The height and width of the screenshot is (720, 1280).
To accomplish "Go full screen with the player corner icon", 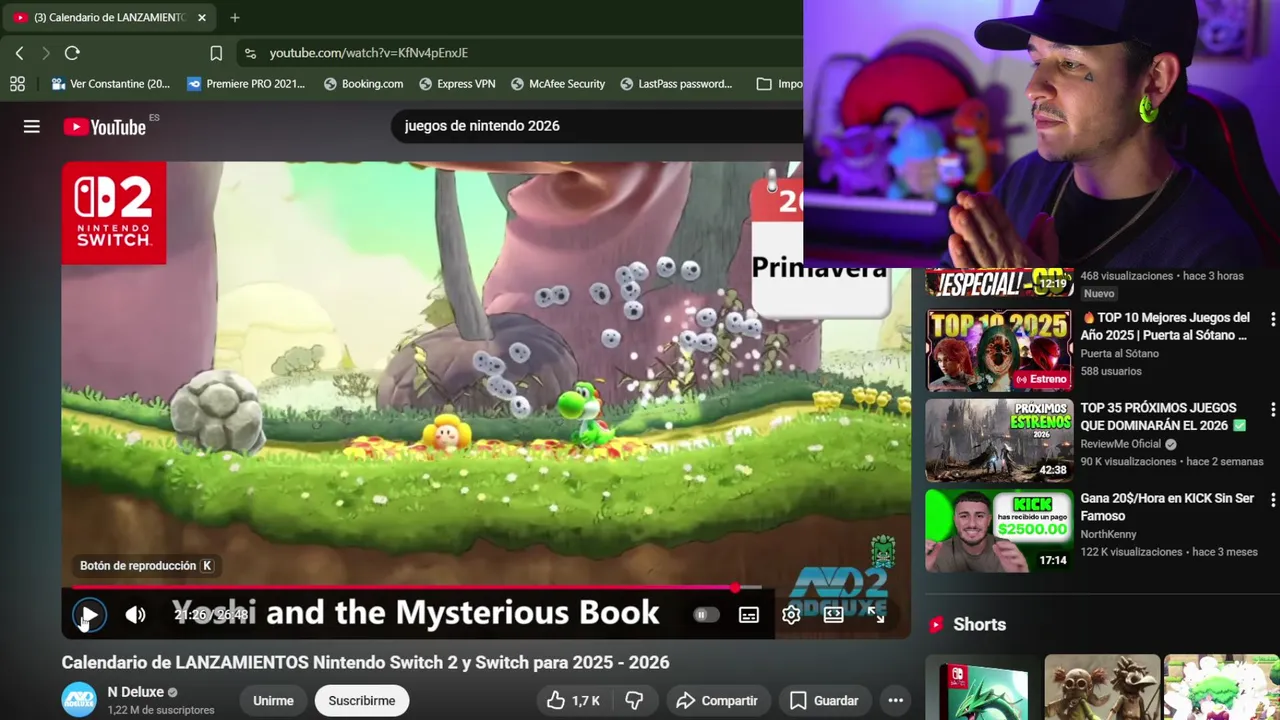I will (876, 615).
